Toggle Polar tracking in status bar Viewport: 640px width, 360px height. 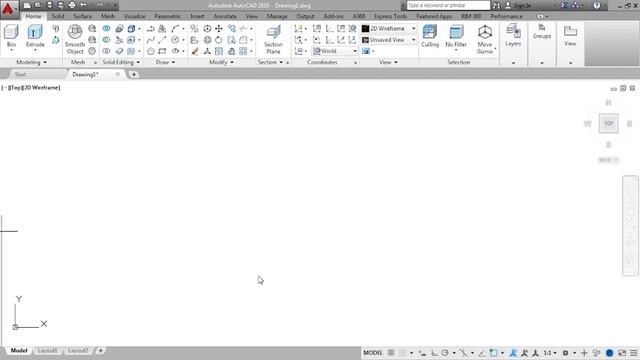click(445, 353)
